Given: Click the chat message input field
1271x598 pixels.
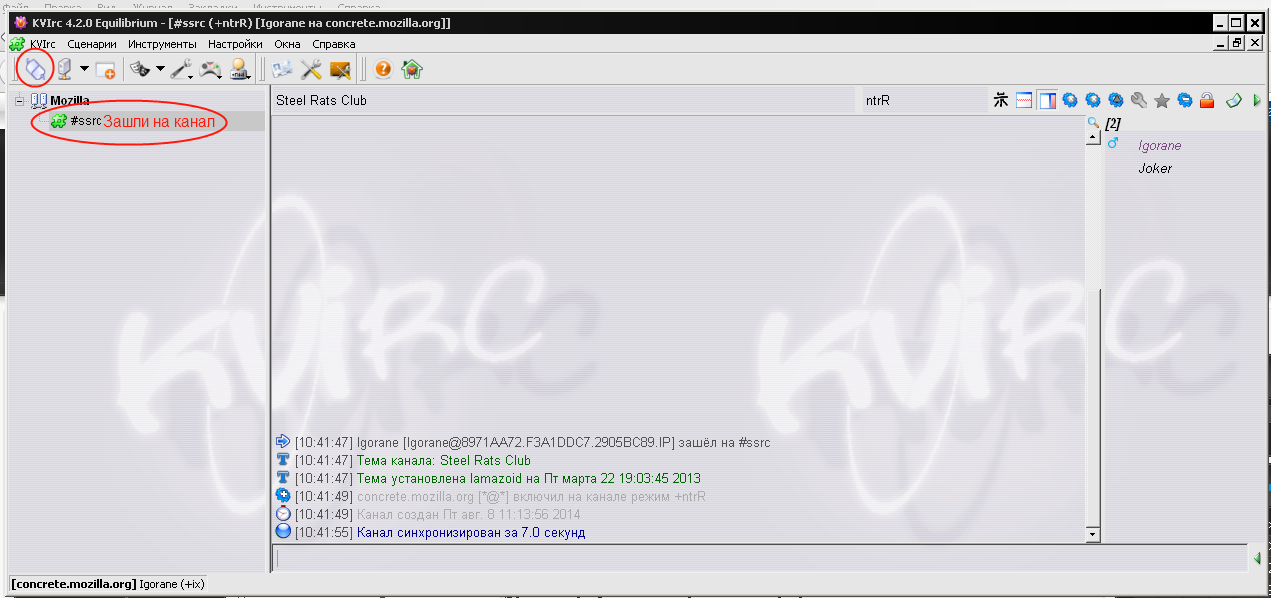Looking at the screenshot, I should click(x=760, y=558).
